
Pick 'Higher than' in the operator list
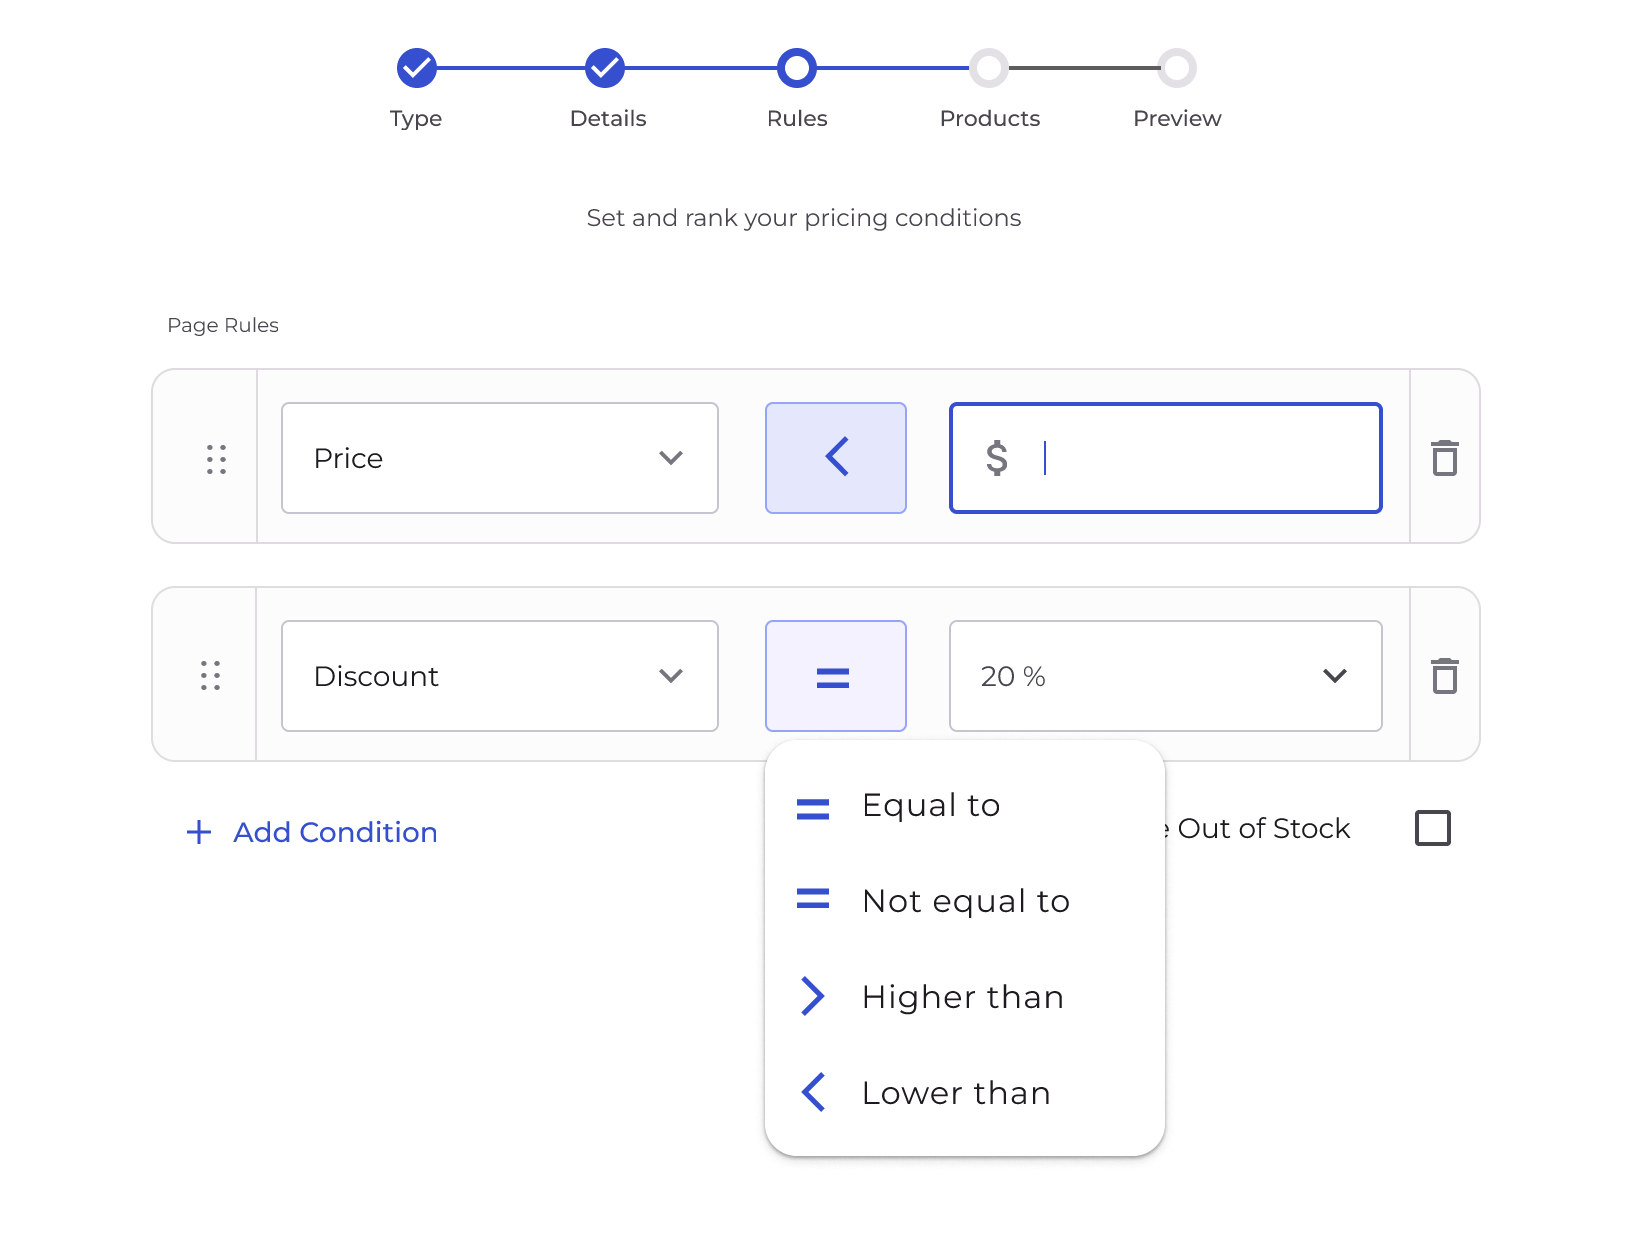[962, 997]
